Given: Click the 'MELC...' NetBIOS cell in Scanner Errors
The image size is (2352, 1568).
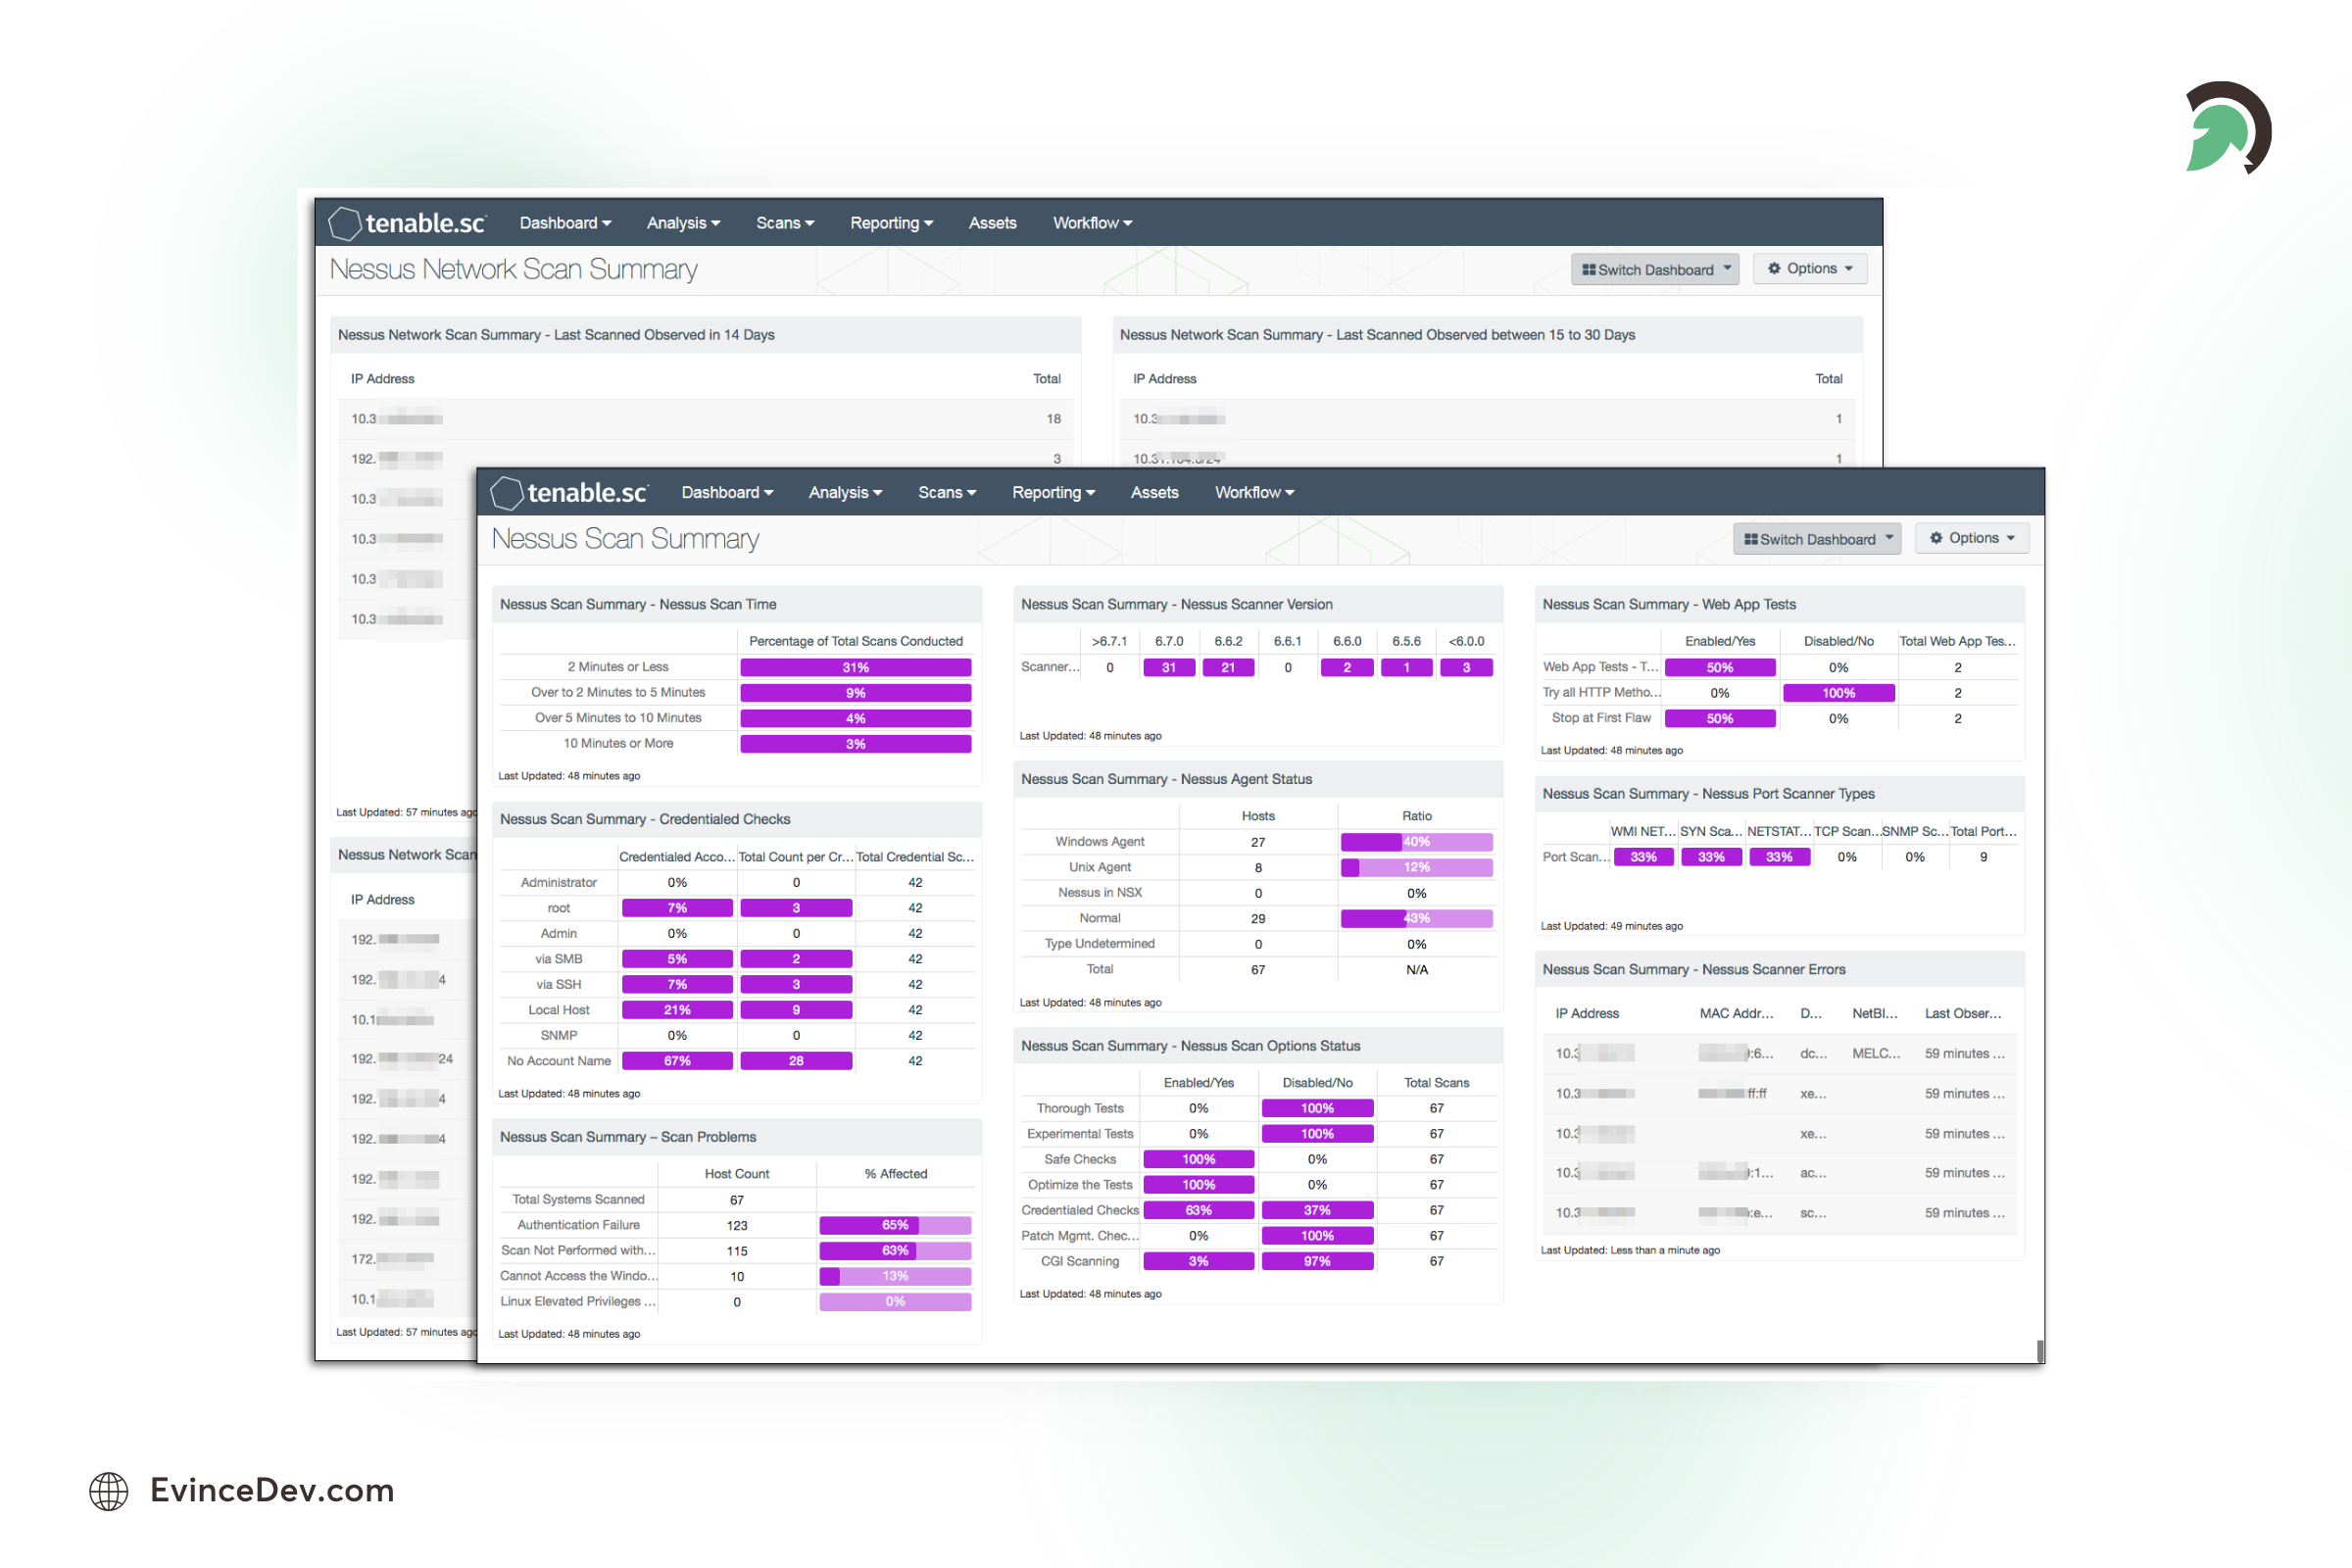Looking at the screenshot, I should 1876,1054.
